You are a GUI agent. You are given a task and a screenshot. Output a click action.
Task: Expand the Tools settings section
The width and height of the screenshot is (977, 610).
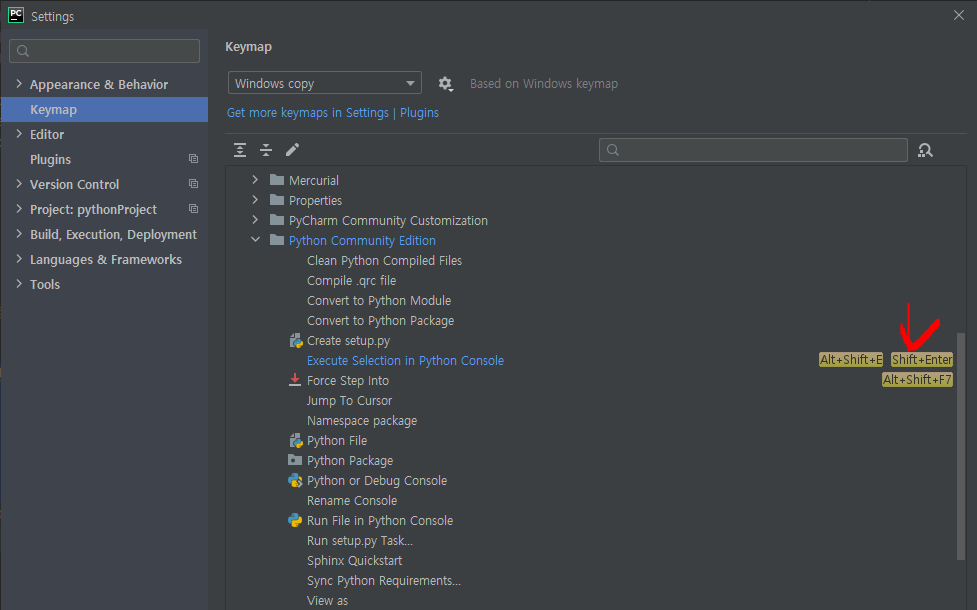point(19,283)
